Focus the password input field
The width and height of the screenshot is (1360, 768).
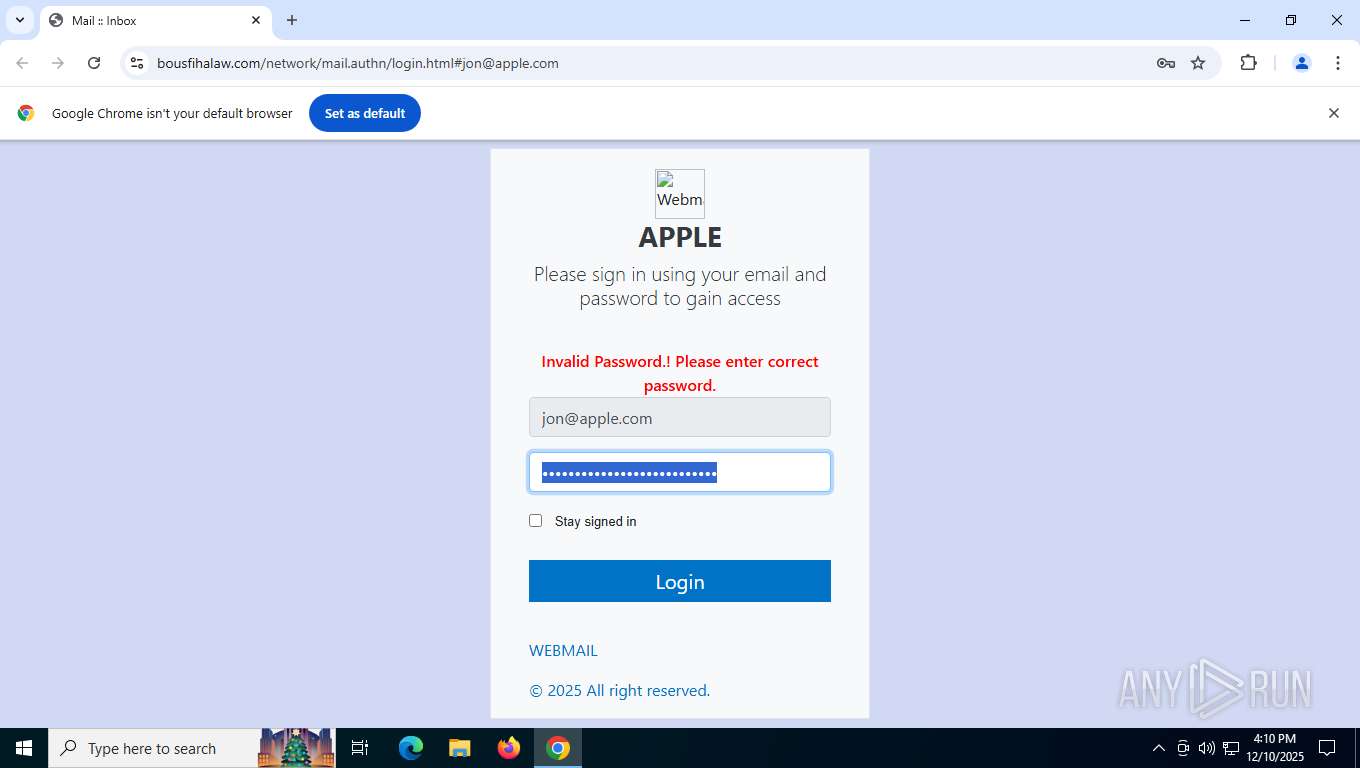(x=680, y=472)
